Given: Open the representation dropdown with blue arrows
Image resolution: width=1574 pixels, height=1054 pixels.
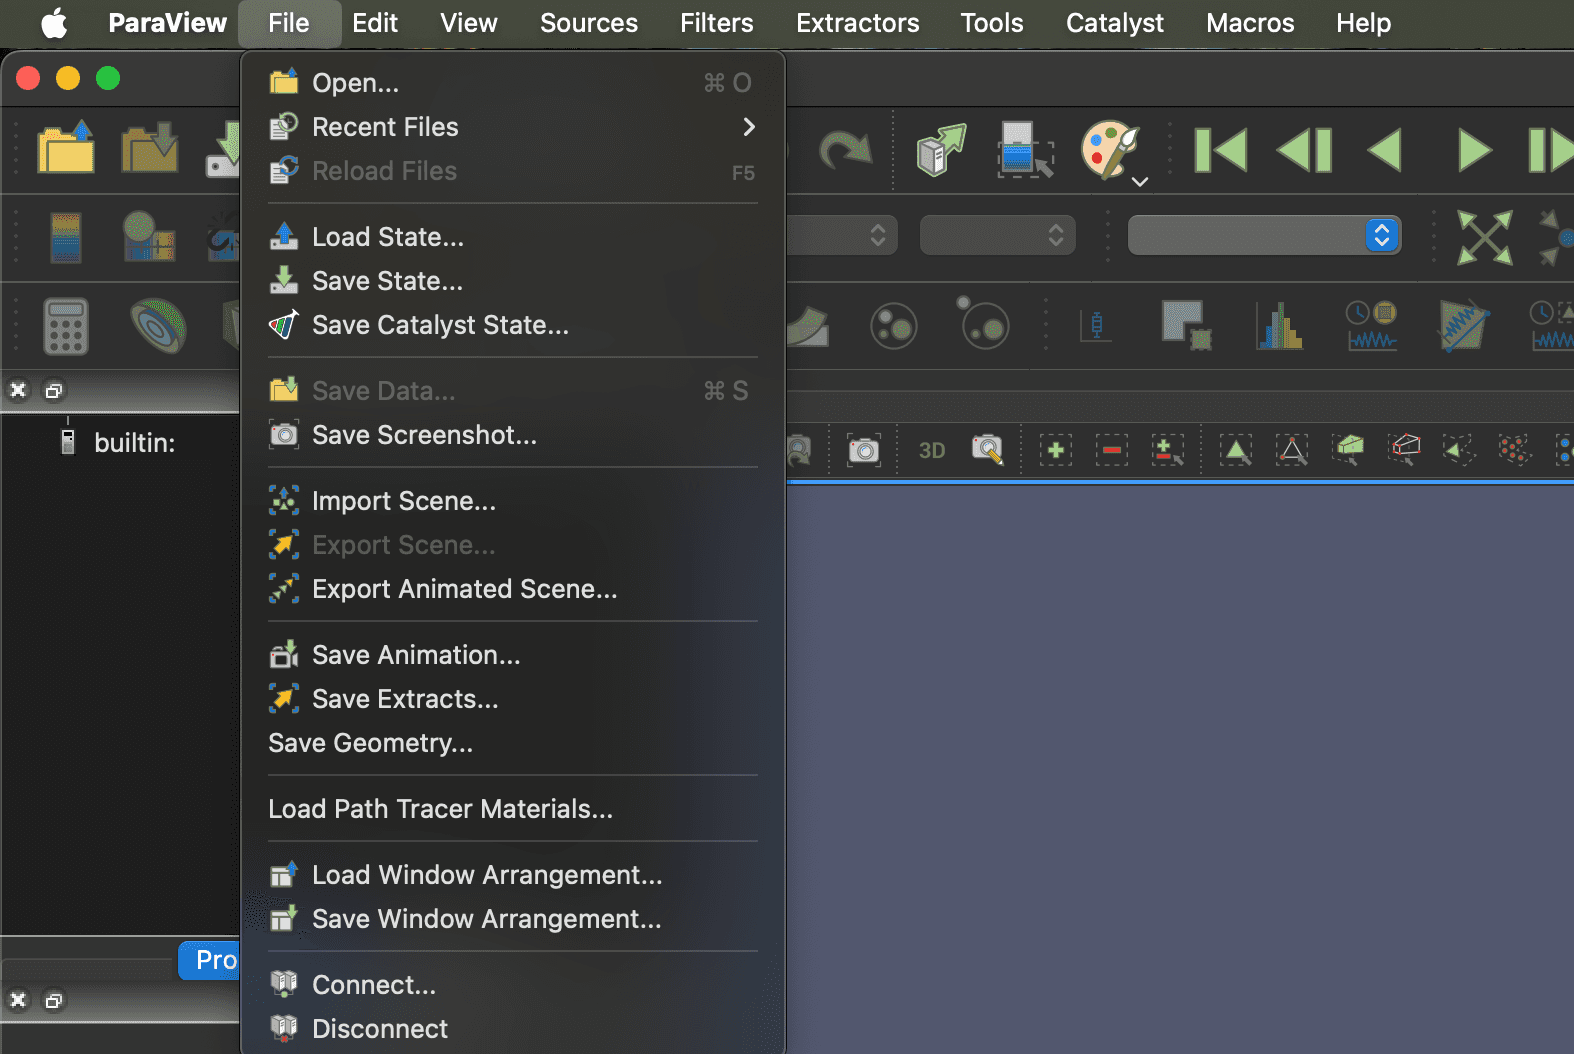Looking at the screenshot, I should point(1381,236).
